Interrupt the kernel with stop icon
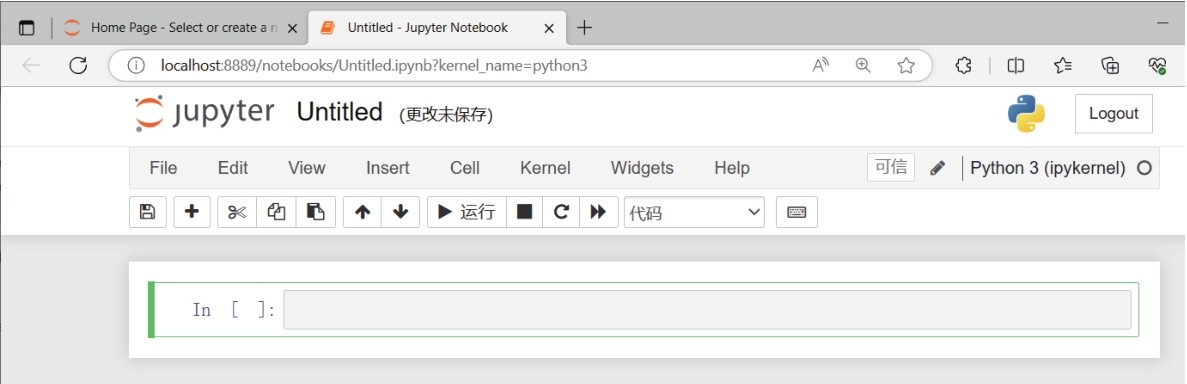Viewport: 1187px width, 384px height. (524, 212)
